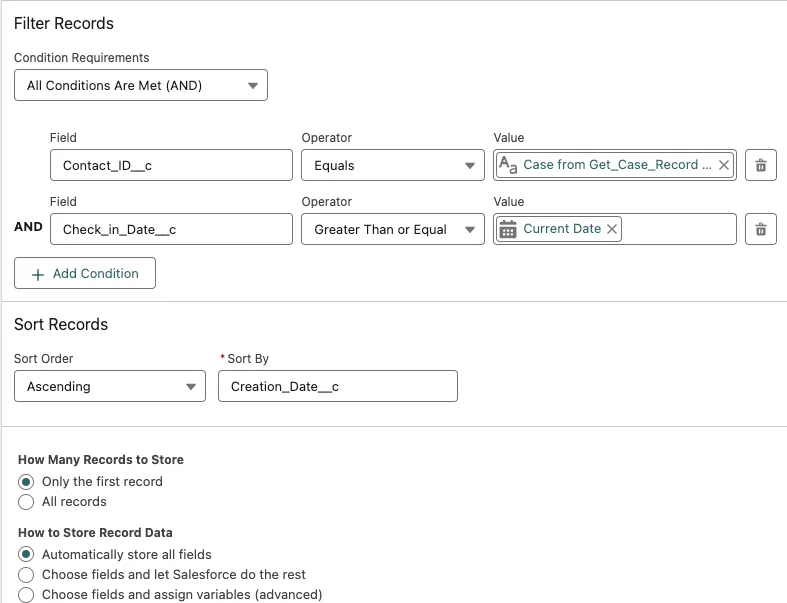Click the calendar icon beside Current Date
Image resolution: width=787 pixels, height=603 pixels.
coord(508,229)
